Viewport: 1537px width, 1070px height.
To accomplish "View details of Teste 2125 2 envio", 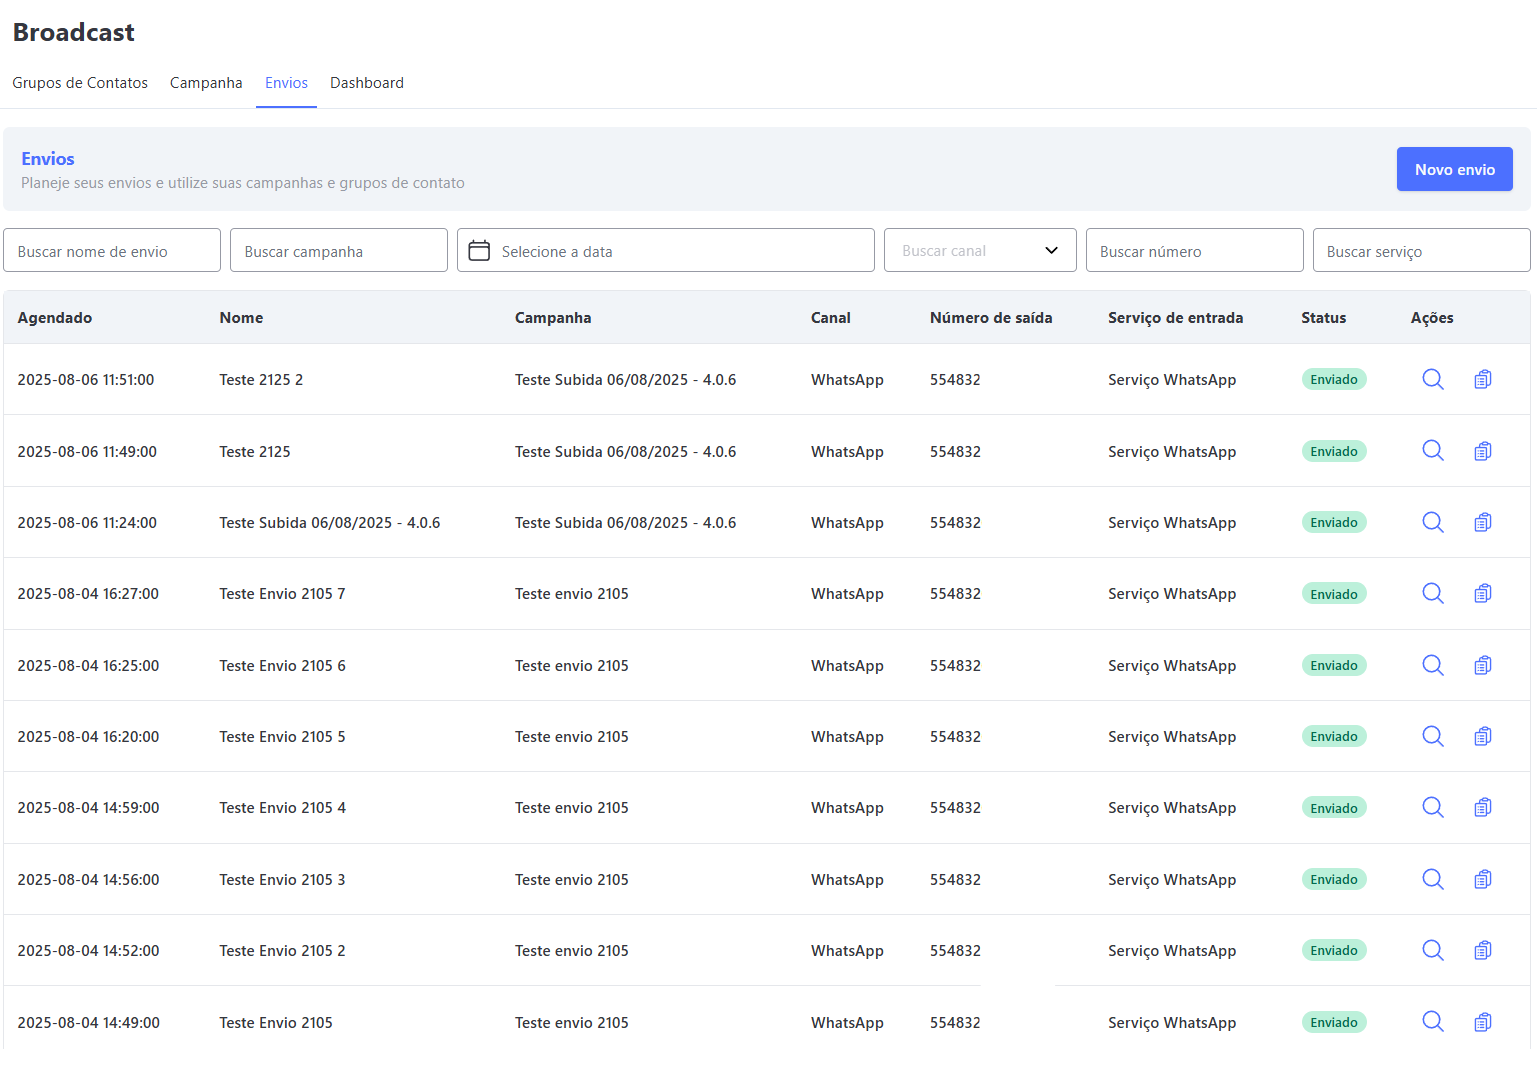I will pos(1432,379).
